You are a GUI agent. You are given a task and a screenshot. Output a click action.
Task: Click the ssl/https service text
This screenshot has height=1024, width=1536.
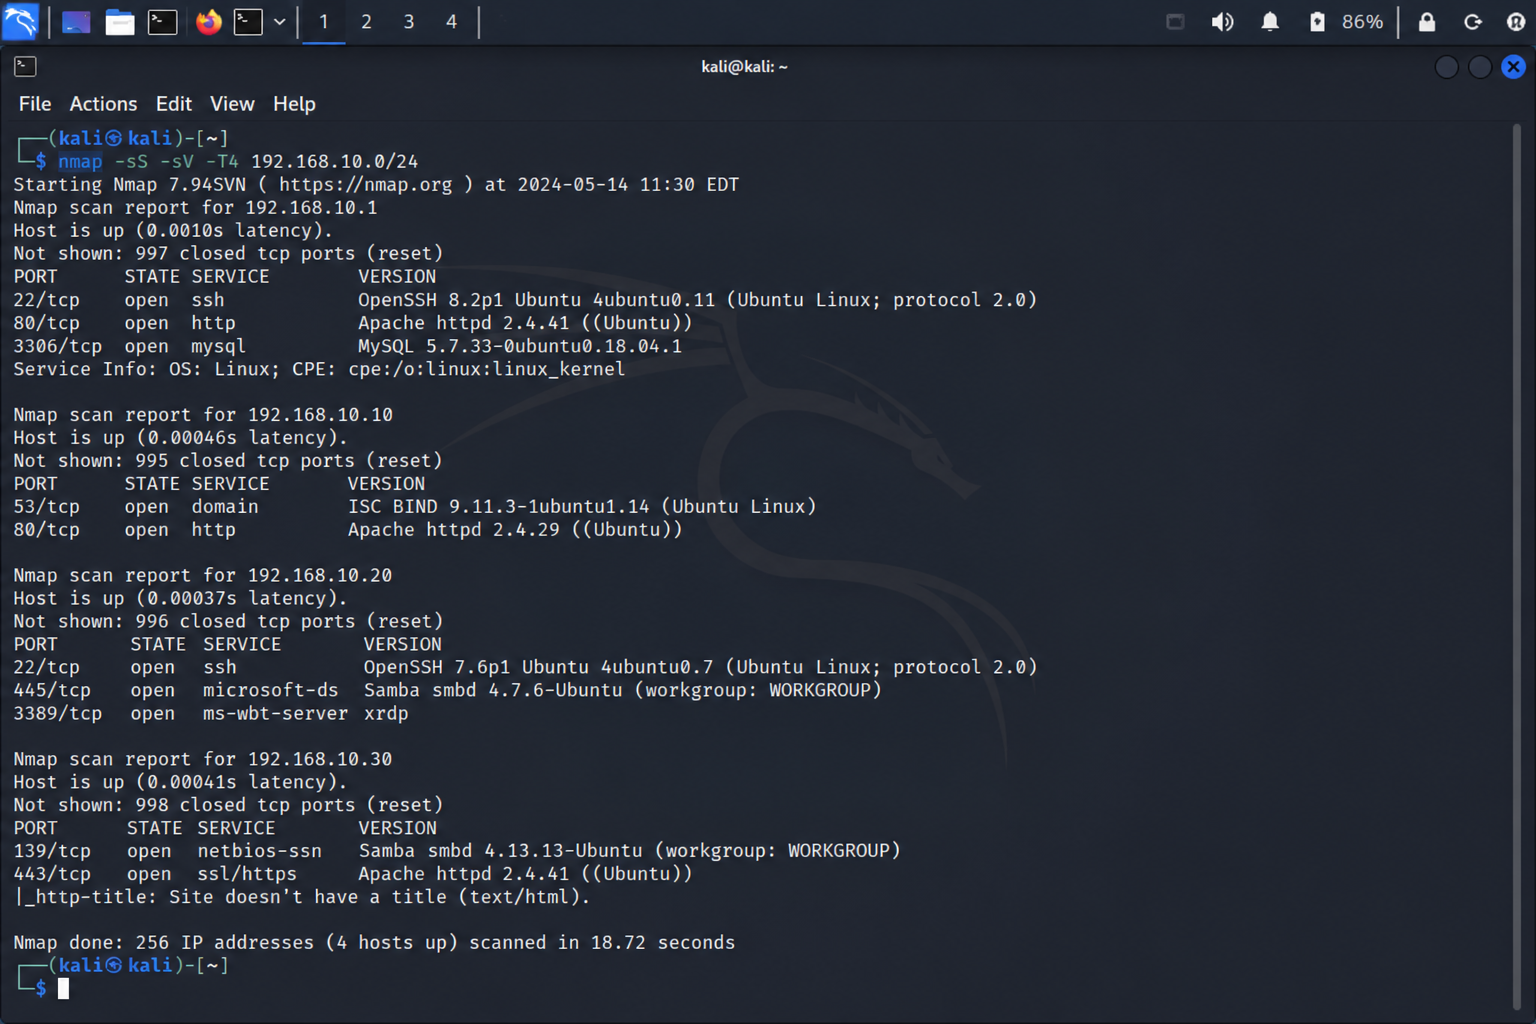(x=247, y=873)
